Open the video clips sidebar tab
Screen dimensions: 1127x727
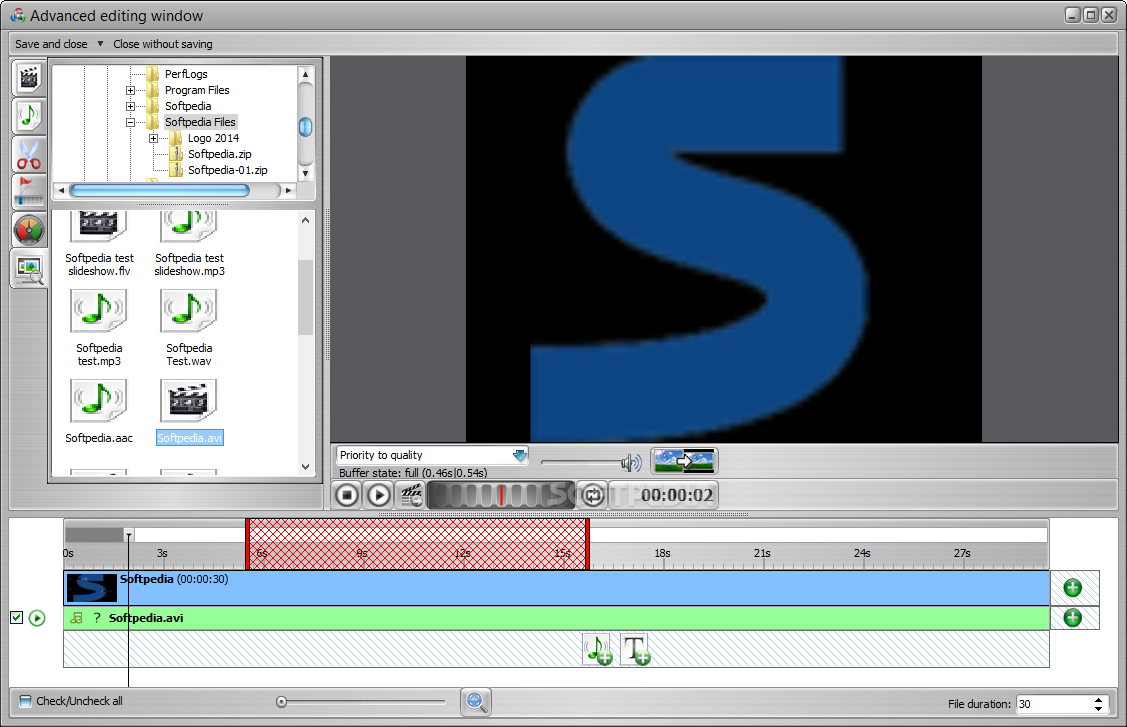(x=29, y=78)
